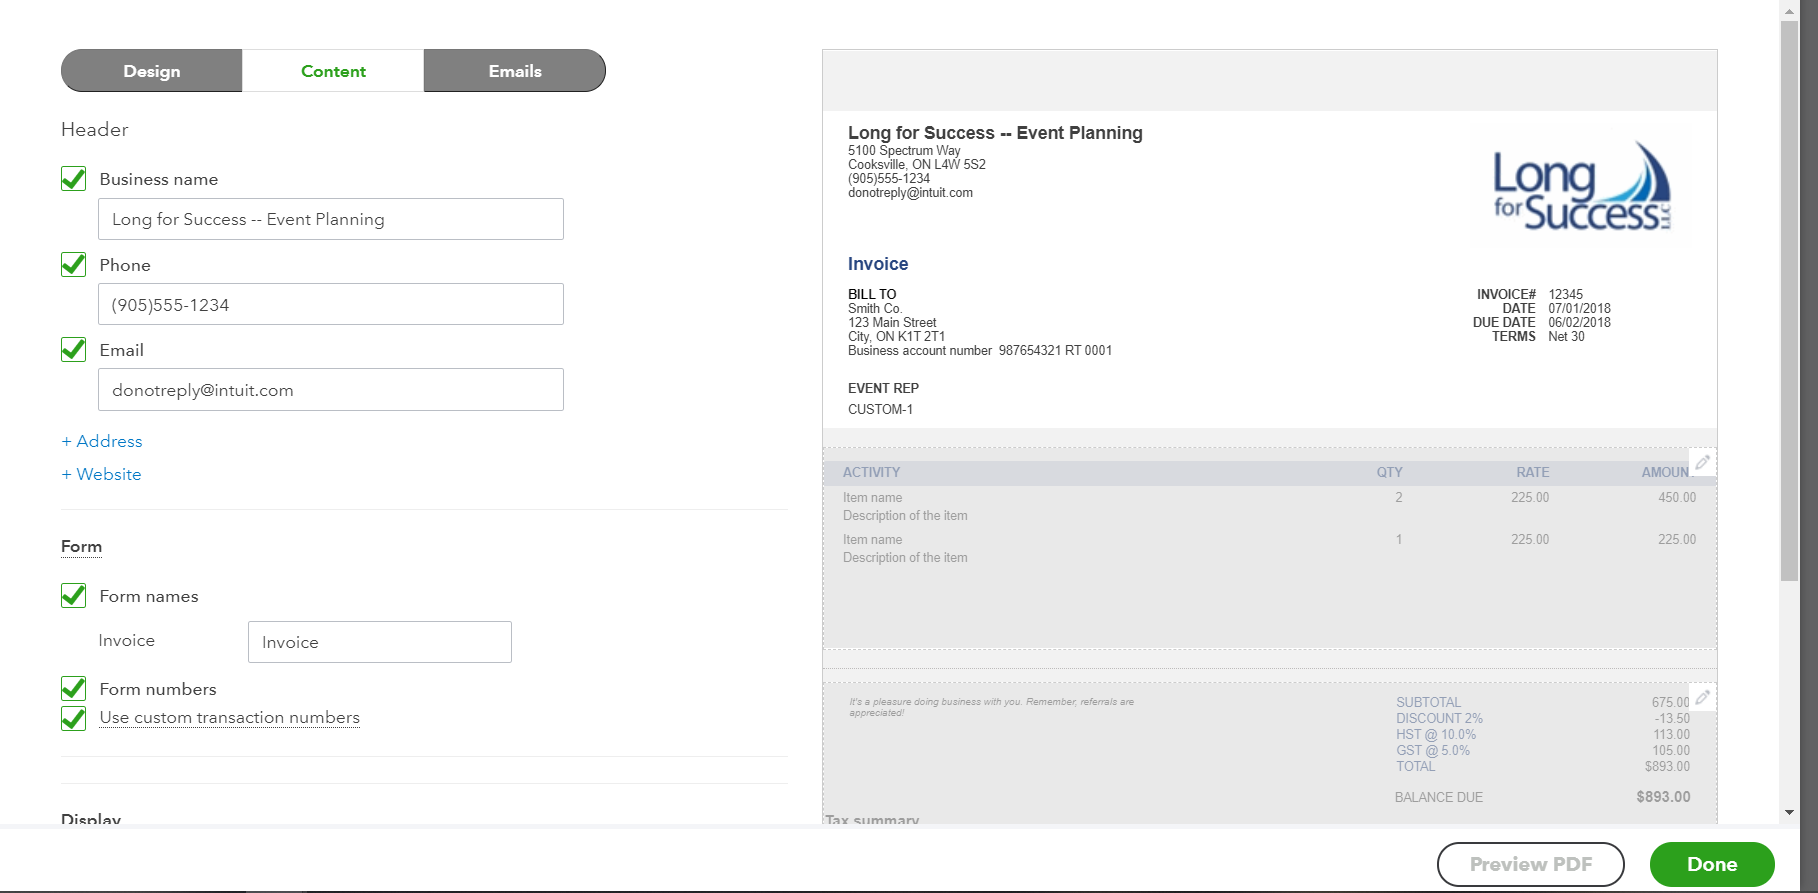Click the invoice preview header section

(x=1270, y=270)
